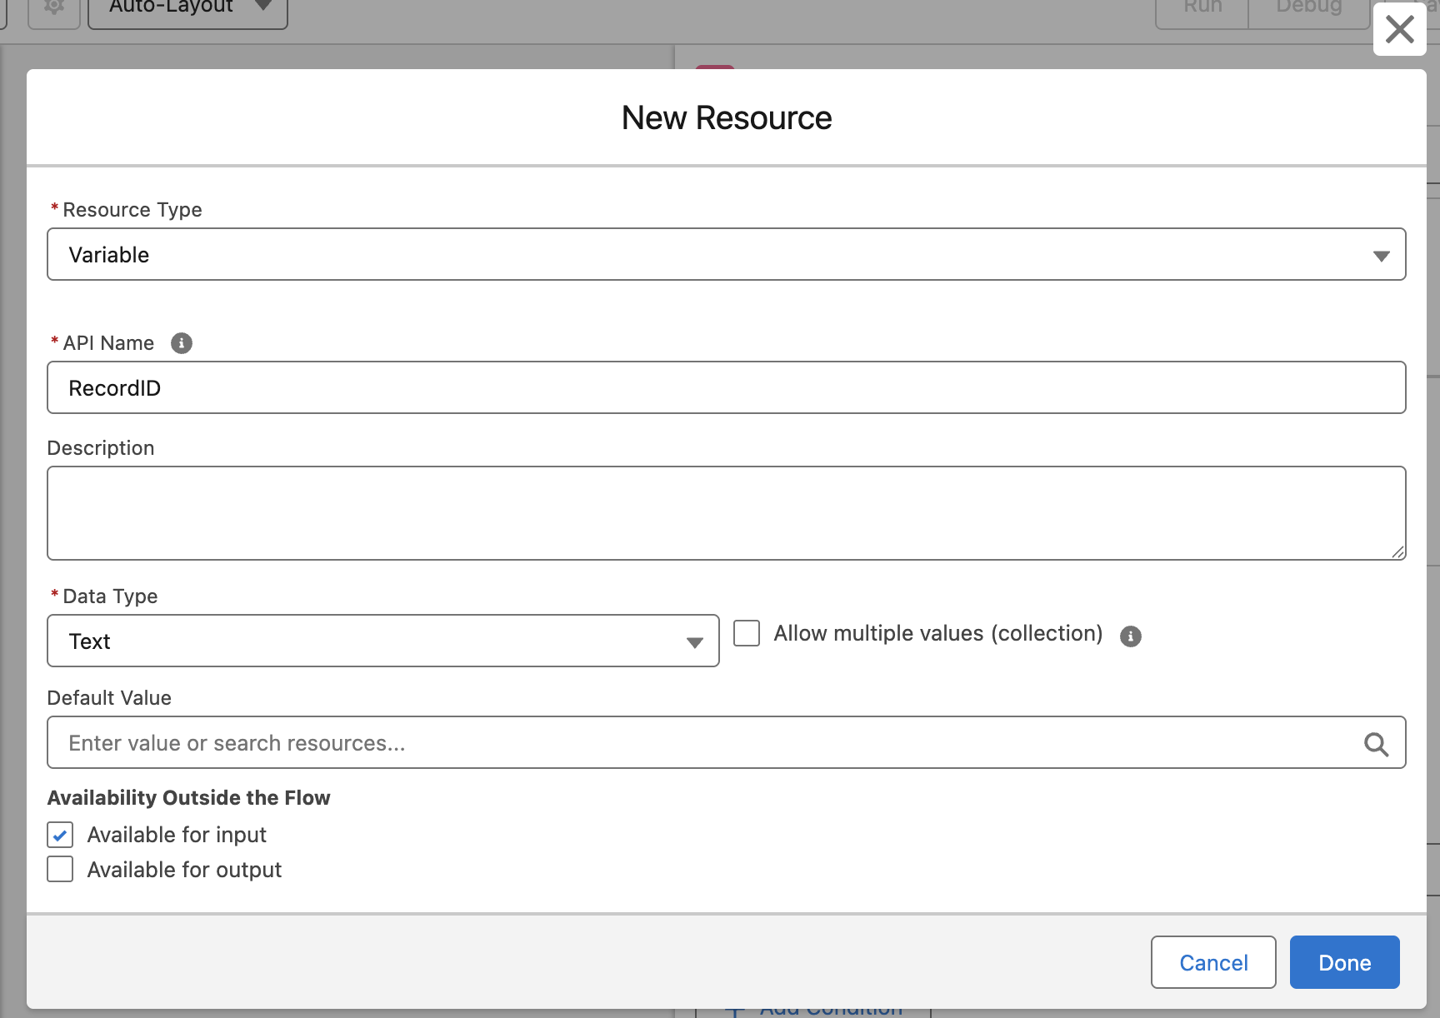Uncheck Available for input
The height and width of the screenshot is (1018, 1440).
point(60,834)
